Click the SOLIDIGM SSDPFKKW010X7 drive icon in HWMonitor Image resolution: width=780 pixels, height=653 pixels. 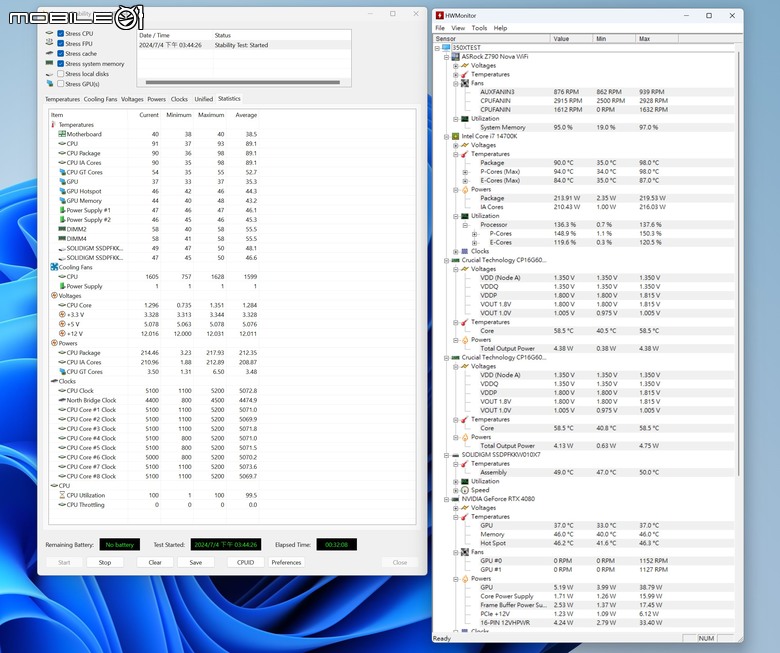tap(456, 455)
